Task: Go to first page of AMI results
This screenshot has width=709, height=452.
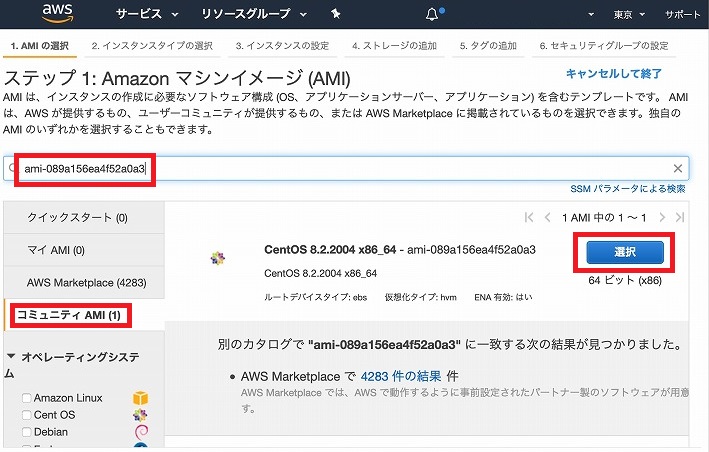Action: (529, 217)
